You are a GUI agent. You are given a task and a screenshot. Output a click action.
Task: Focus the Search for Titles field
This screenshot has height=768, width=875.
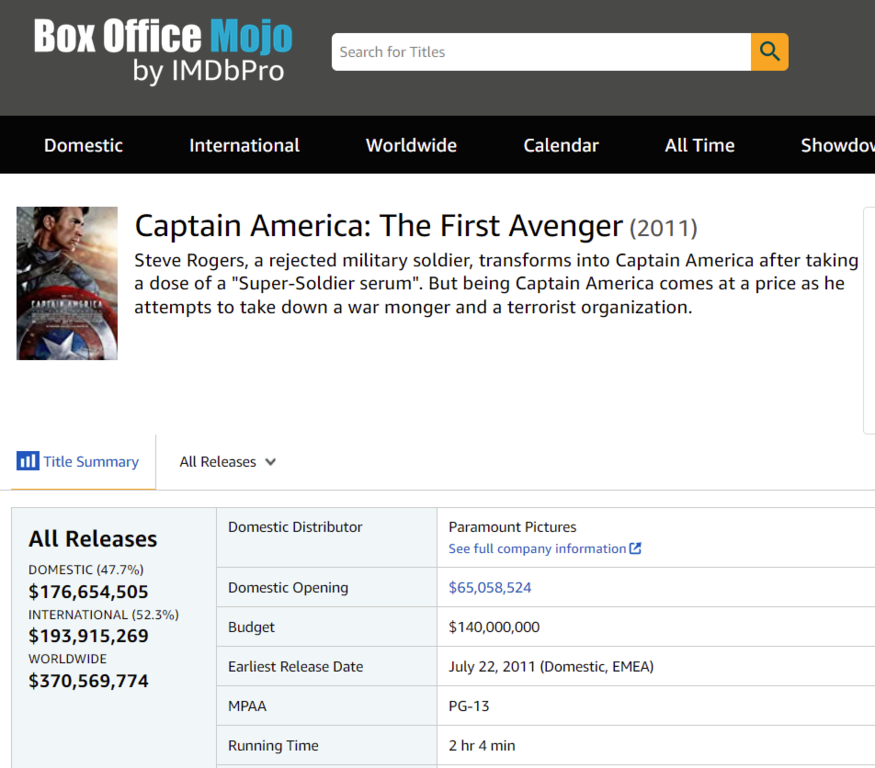(x=540, y=52)
